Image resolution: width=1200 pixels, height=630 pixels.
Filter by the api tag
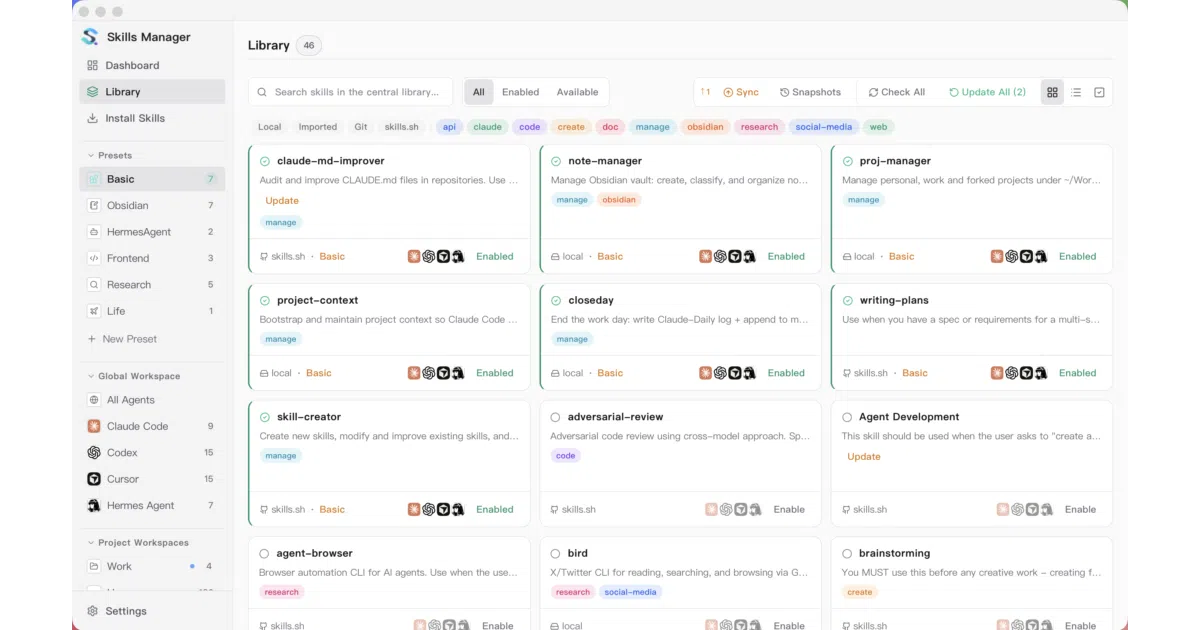(x=450, y=127)
